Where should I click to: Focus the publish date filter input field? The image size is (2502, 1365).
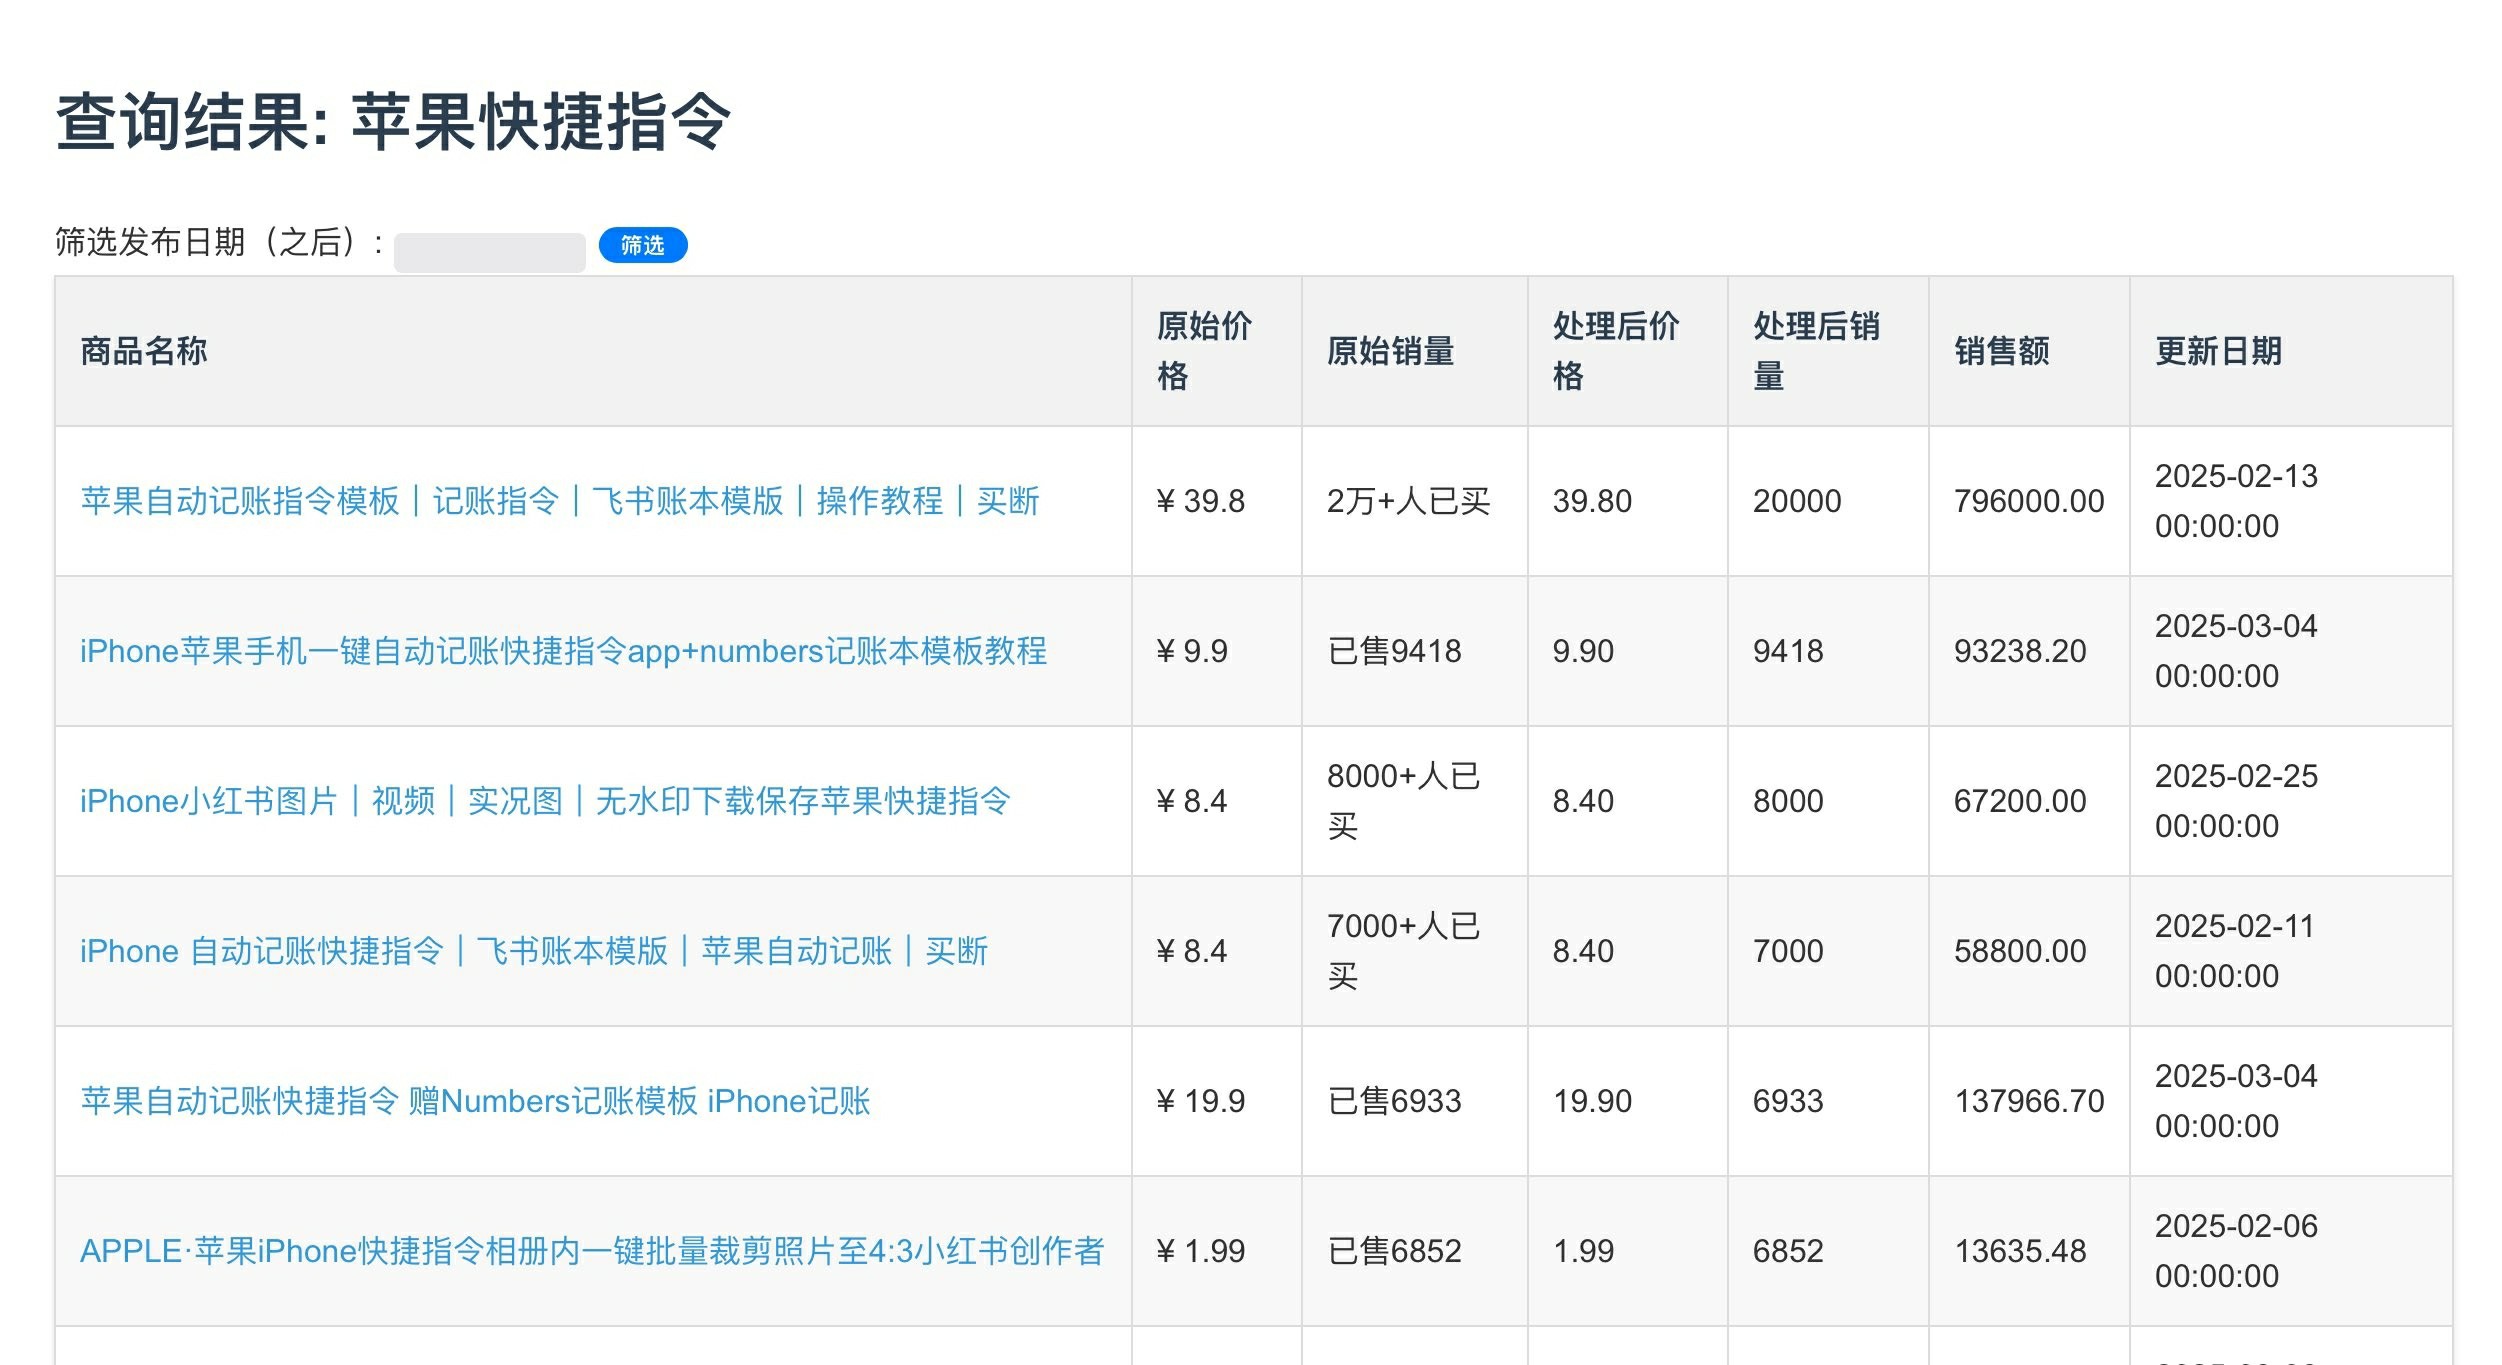[x=490, y=252]
